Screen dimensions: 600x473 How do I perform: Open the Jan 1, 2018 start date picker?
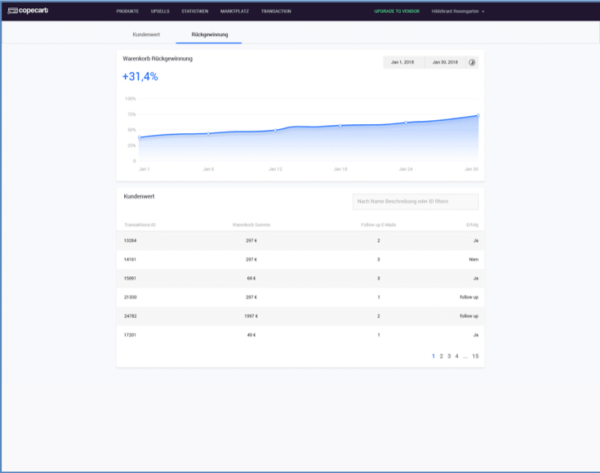click(x=404, y=62)
